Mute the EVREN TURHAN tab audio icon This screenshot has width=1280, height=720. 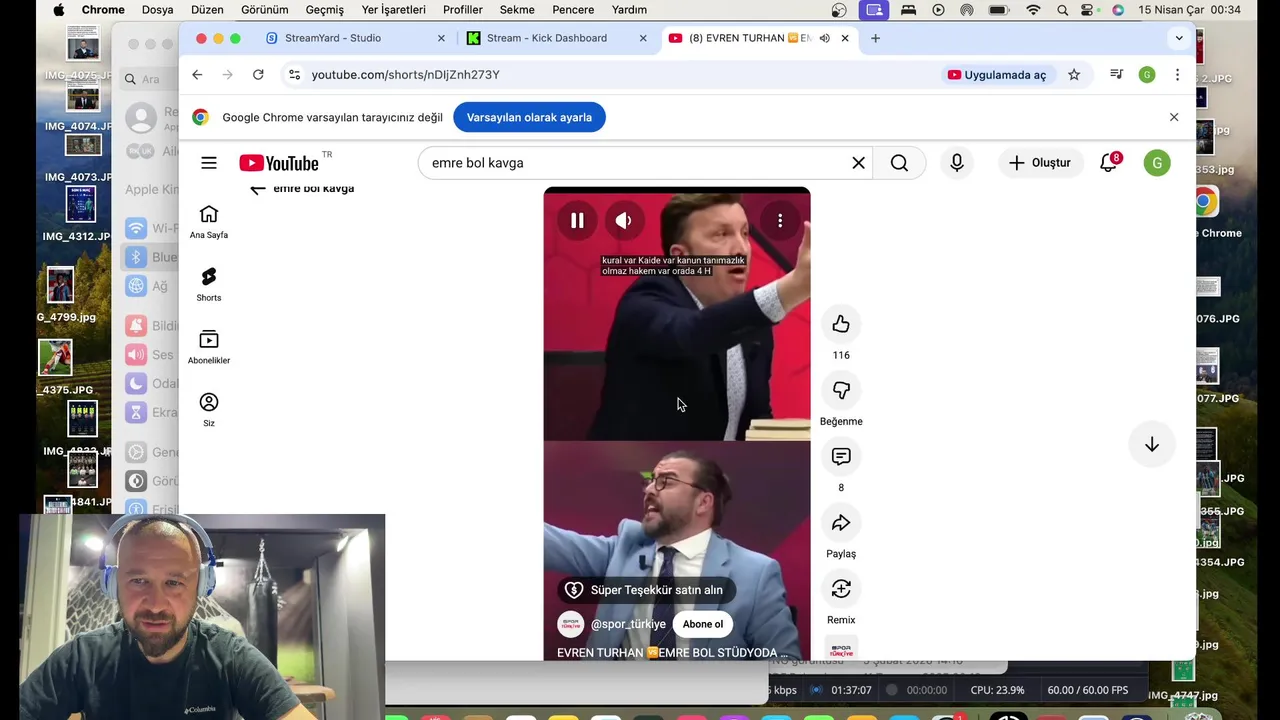coord(824,38)
